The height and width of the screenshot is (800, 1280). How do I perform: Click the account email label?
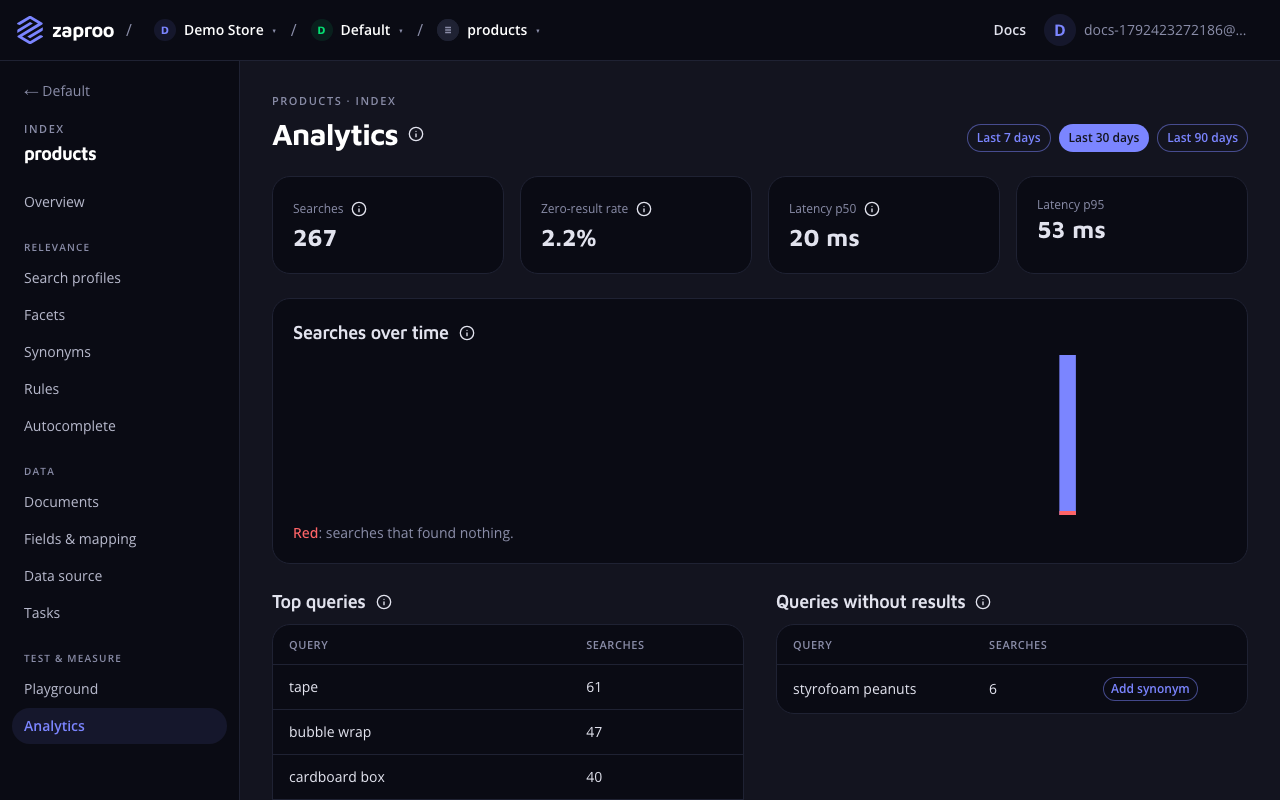[1165, 30]
